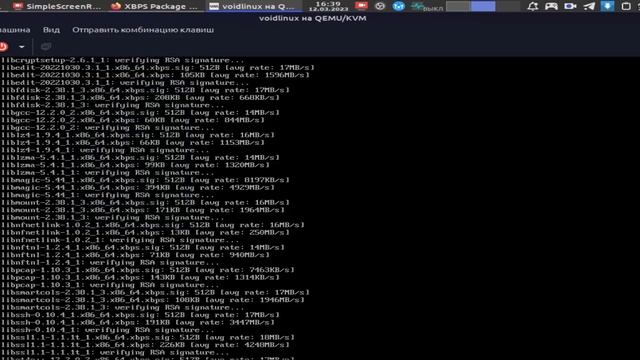Click the voidlinux на QEMU/KVM window title
Viewport: 640px width, 360px height.
coord(312,18)
